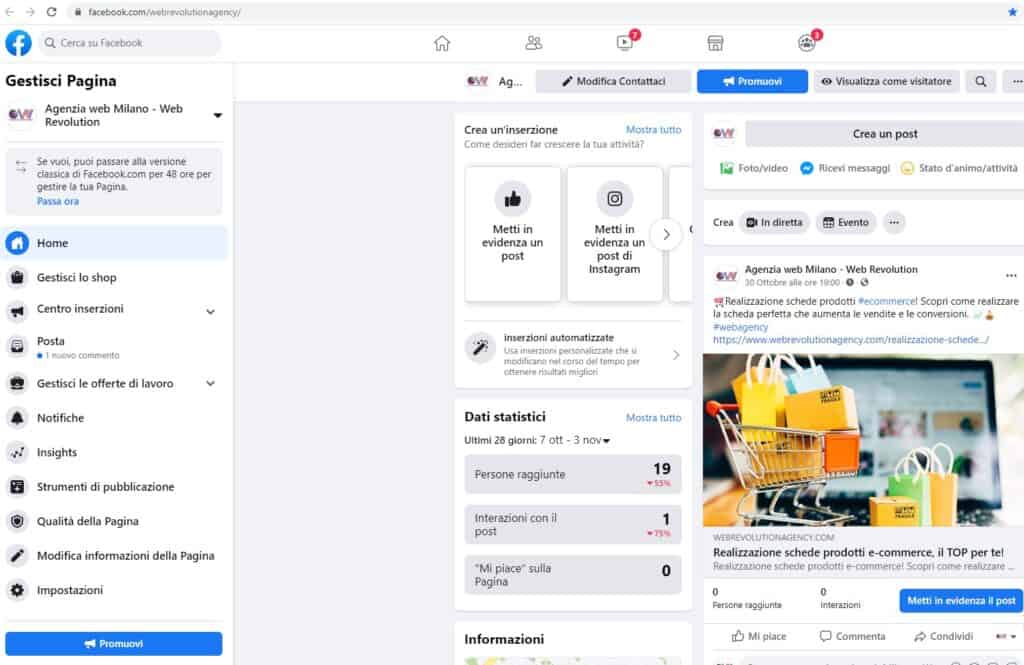Image resolution: width=1024 pixels, height=665 pixels.
Task: Reload the page with browser refresh icon
Action: (x=52, y=12)
